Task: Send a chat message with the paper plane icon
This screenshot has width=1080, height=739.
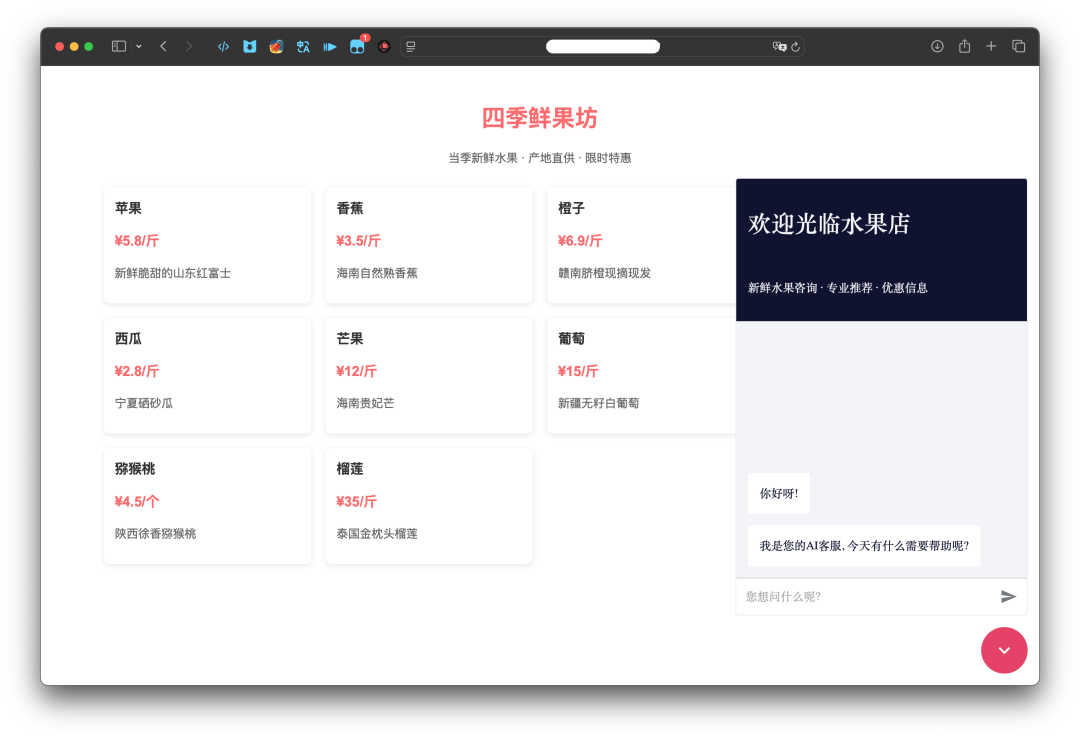Action: pyautogui.click(x=1009, y=597)
